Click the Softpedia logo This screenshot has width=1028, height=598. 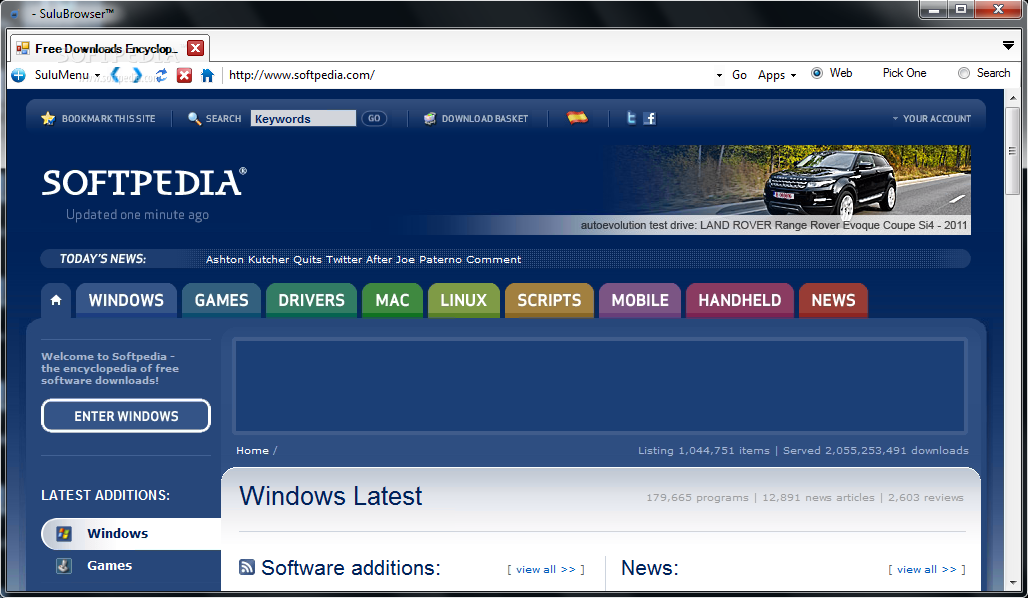click(x=144, y=182)
